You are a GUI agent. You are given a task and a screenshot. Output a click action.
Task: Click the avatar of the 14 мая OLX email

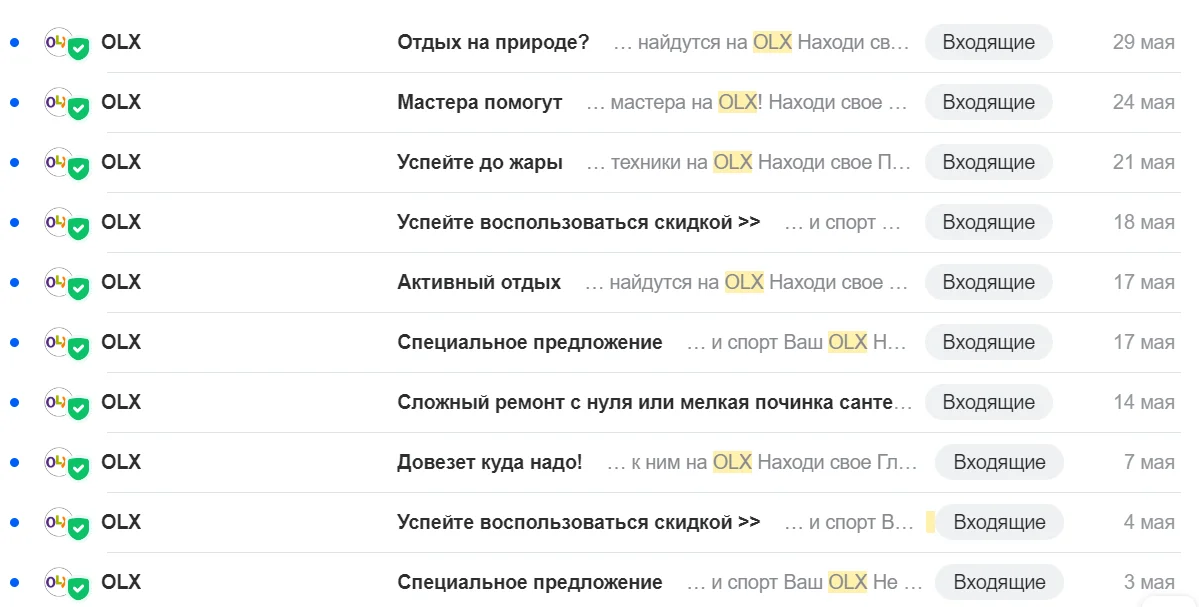(x=59, y=403)
